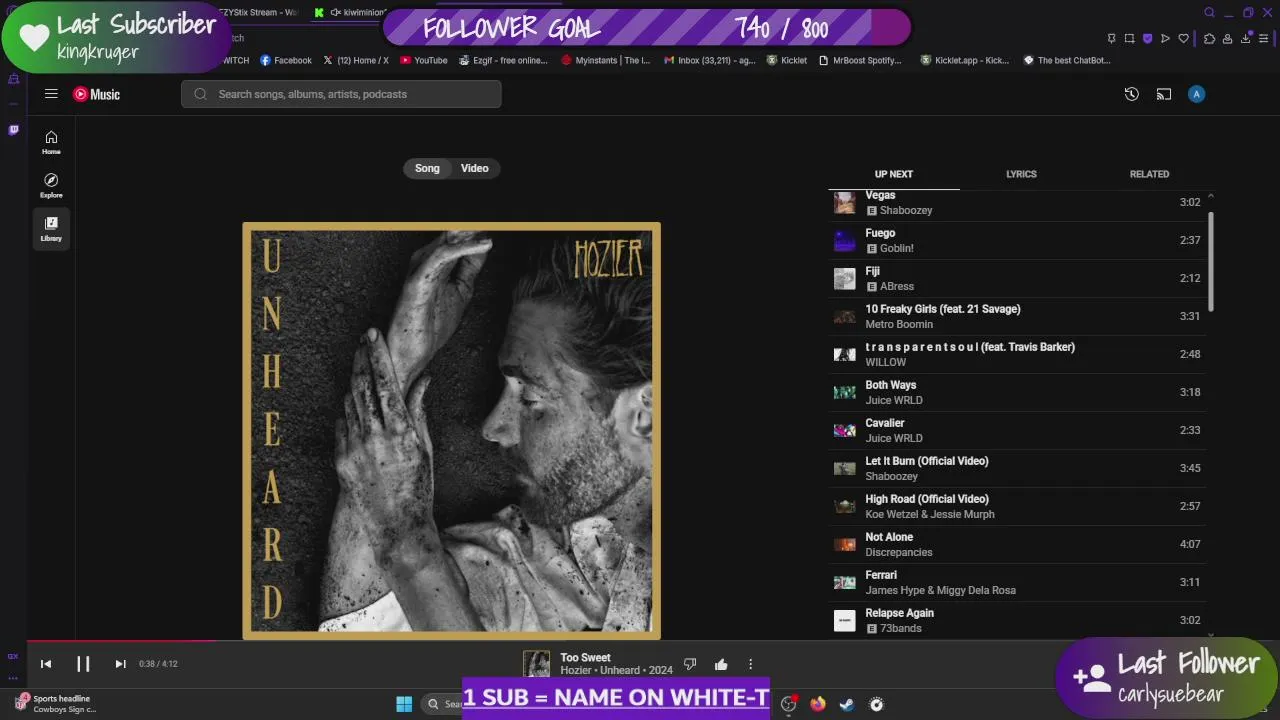Click the Windows Start button
The height and width of the screenshot is (720, 1280).
tap(404, 704)
